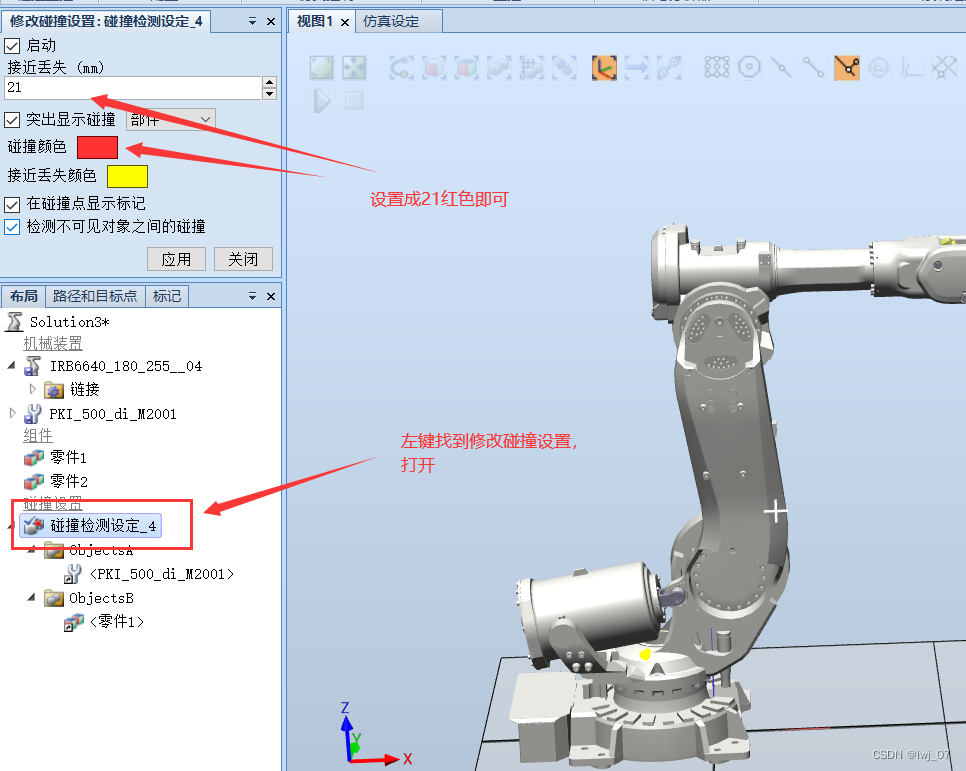Click the View All icon in the view toolbar
Screen dimensions: 966x771
(x=322, y=68)
